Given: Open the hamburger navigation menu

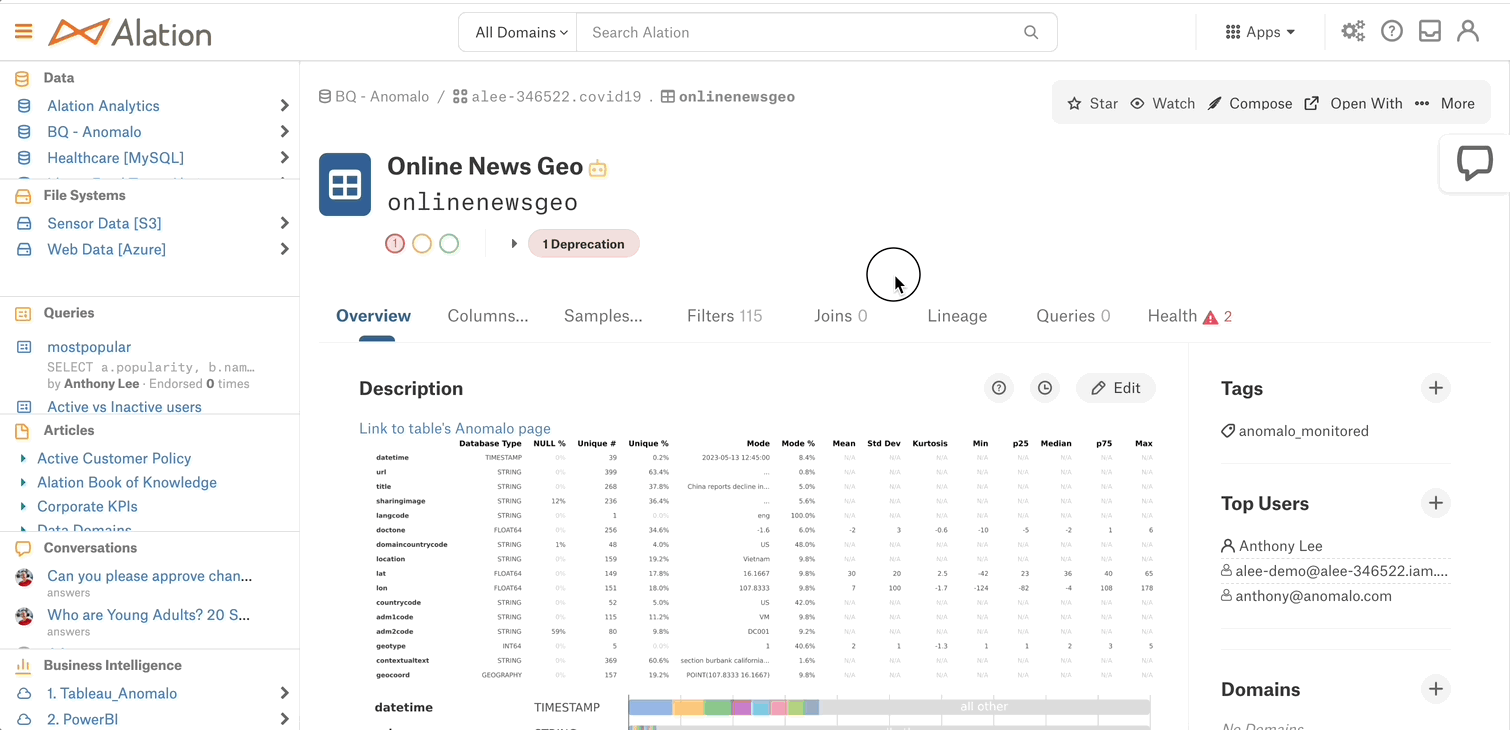Looking at the screenshot, I should pyautogui.click(x=24, y=32).
